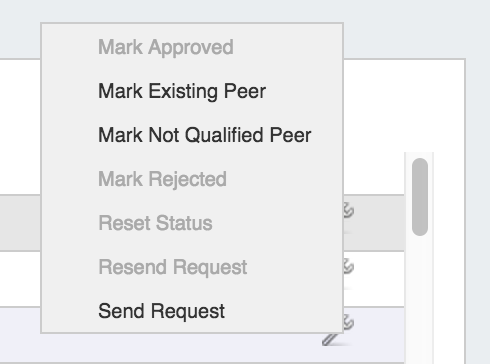This screenshot has height=364, width=490.
Task: Click the scrollbar track below the thumb
Action: click(420, 300)
